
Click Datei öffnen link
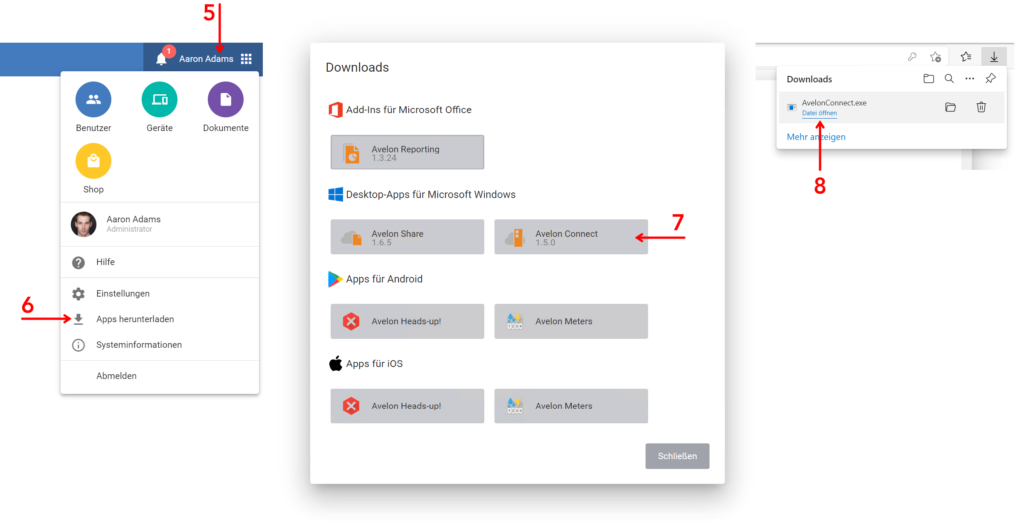click(x=819, y=113)
